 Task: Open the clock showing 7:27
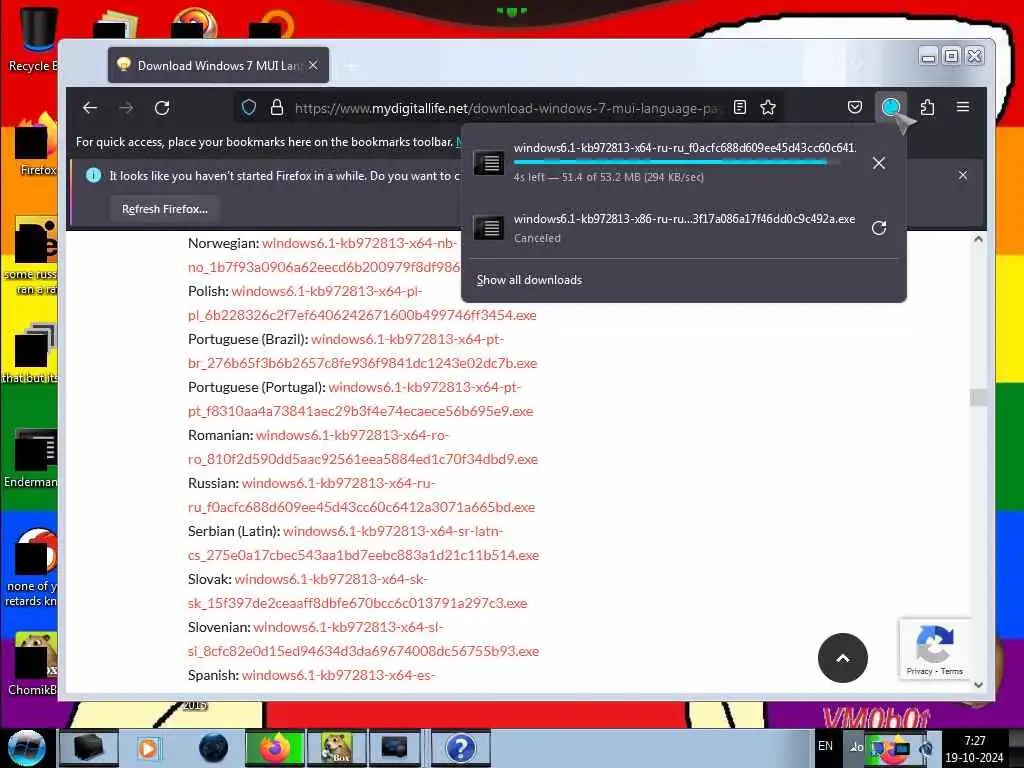click(974, 748)
